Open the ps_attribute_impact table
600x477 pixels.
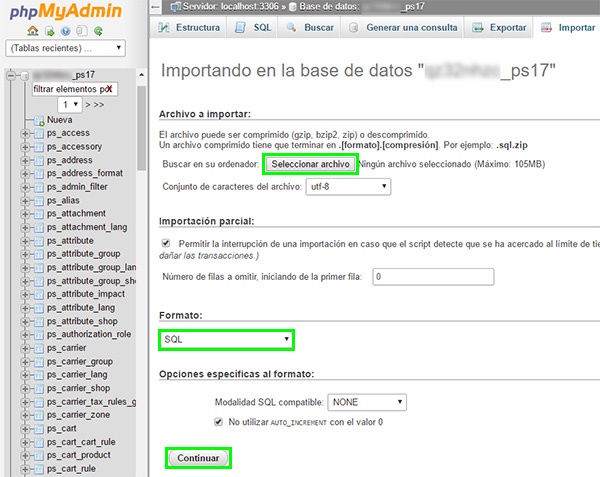click(x=86, y=294)
